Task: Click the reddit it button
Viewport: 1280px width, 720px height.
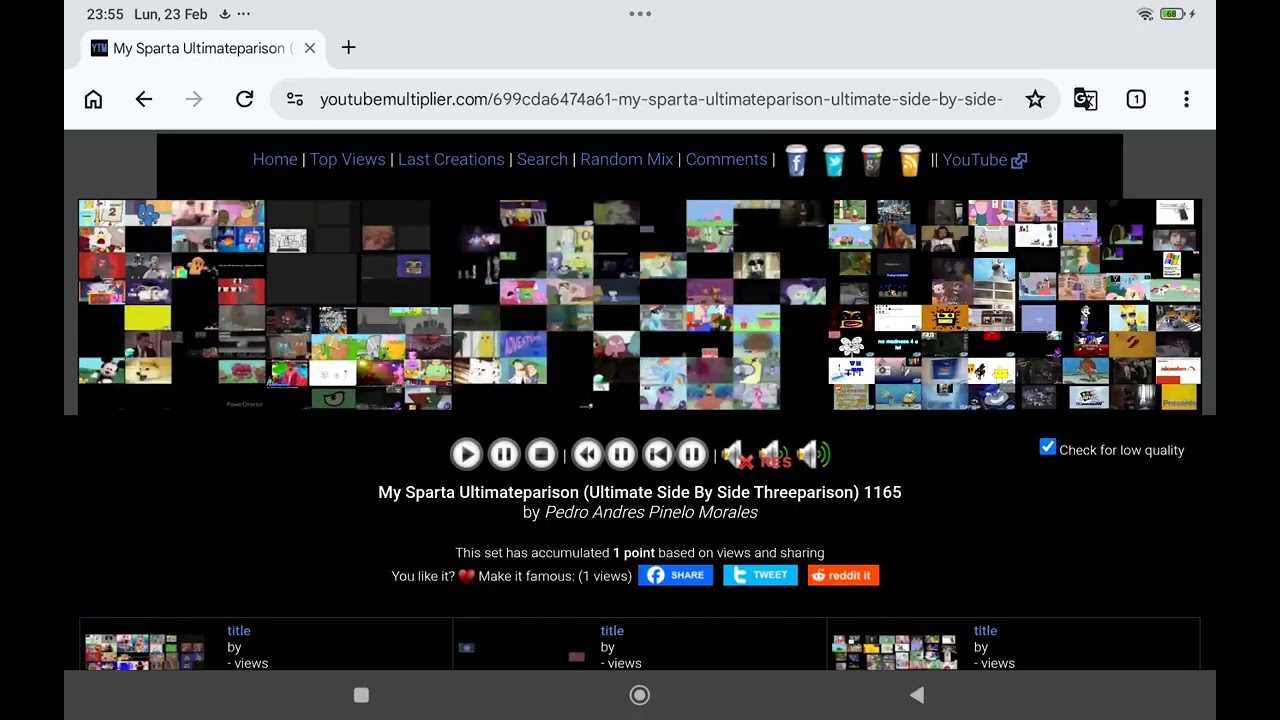Action: coord(843,575)
